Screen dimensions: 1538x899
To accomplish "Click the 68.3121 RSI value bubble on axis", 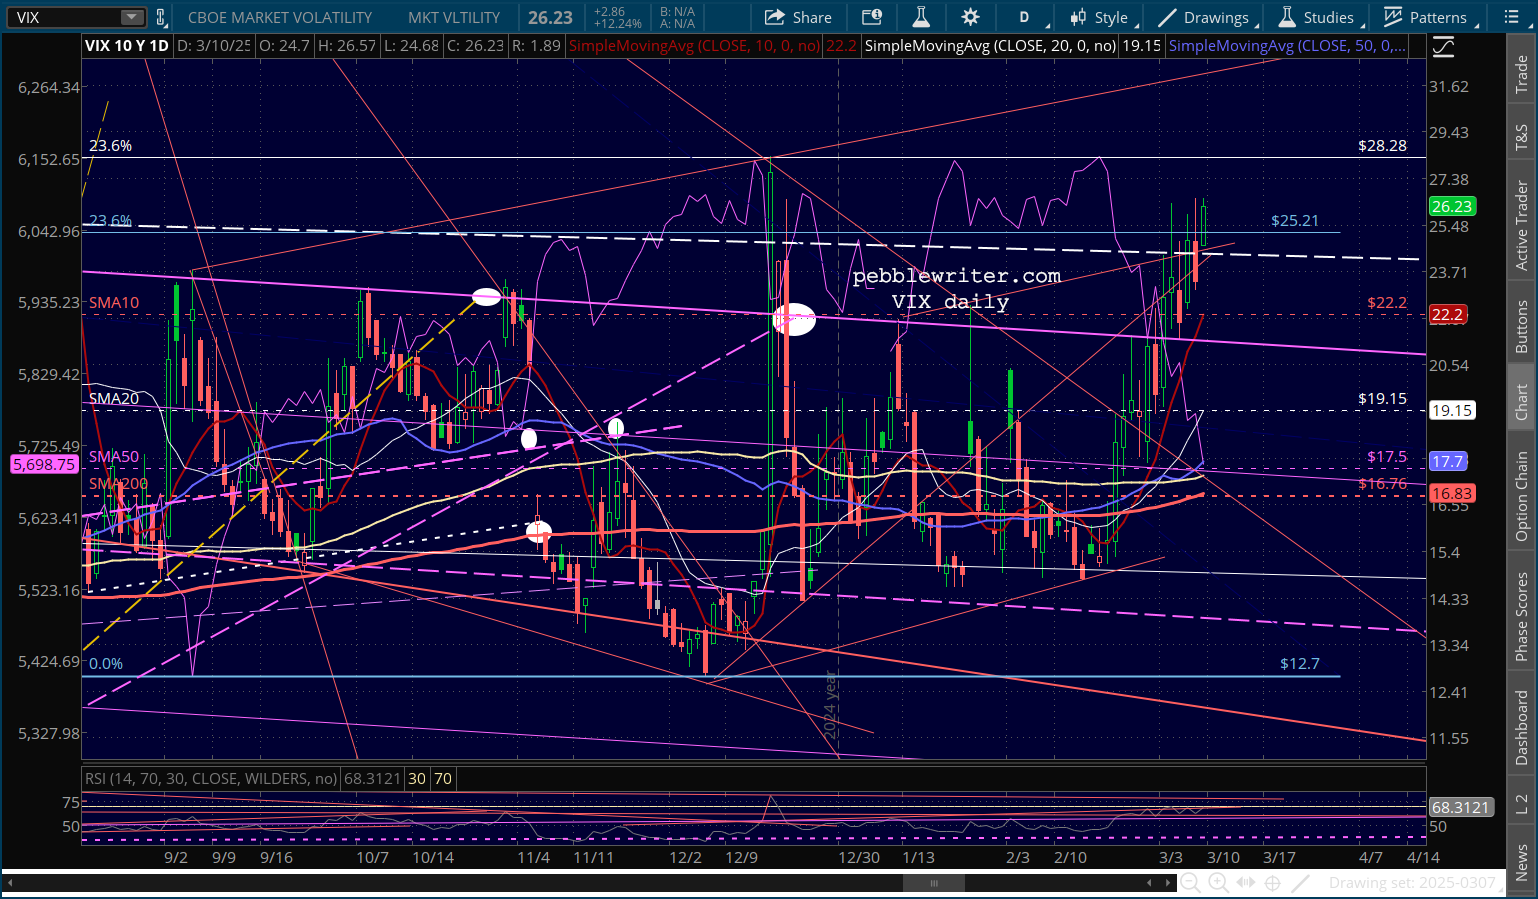I will pos(1461,807).
